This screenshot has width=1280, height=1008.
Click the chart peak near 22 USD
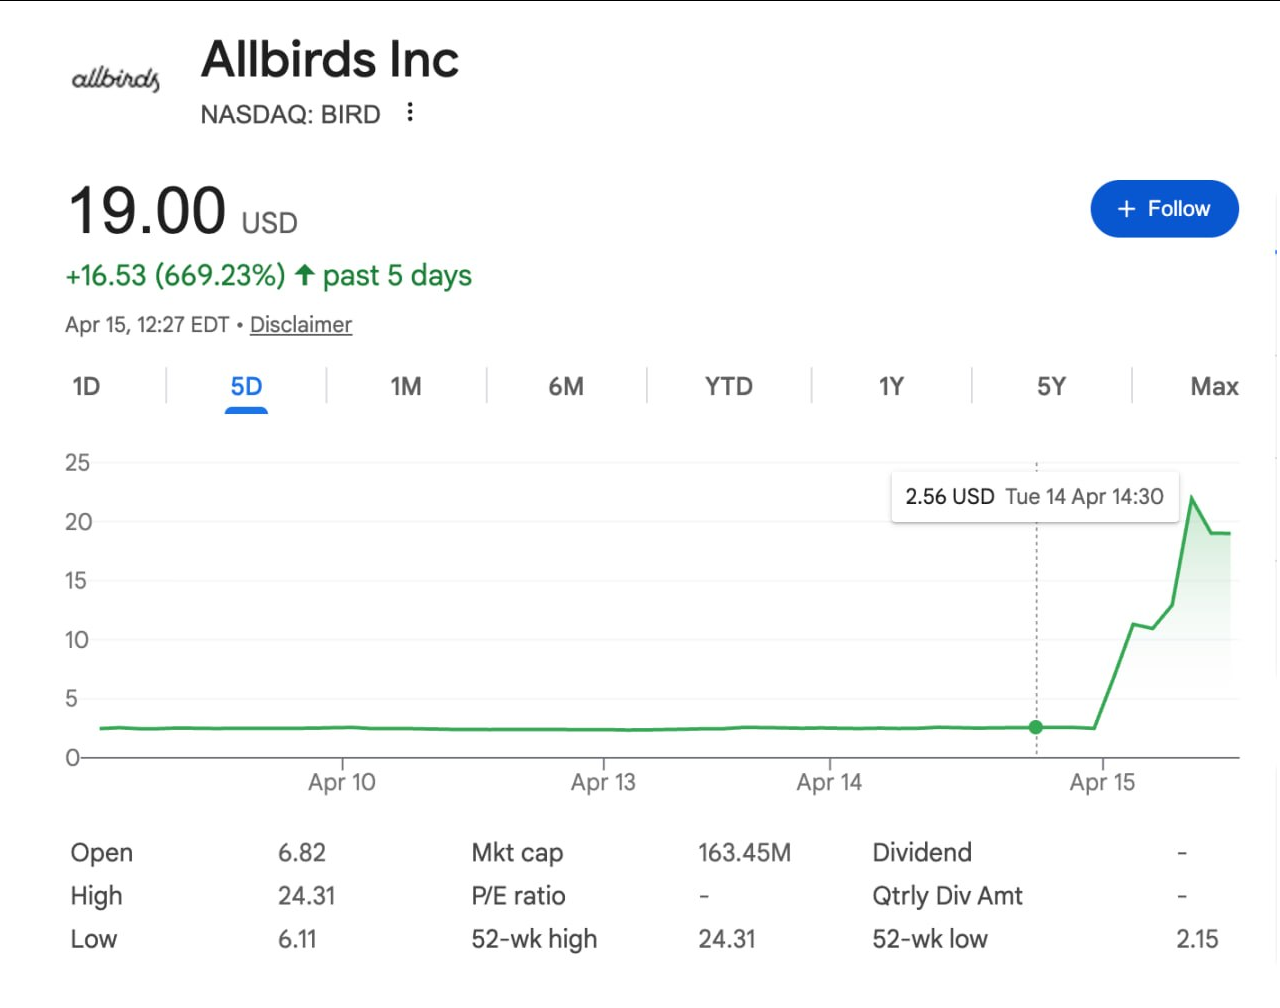1191,498
